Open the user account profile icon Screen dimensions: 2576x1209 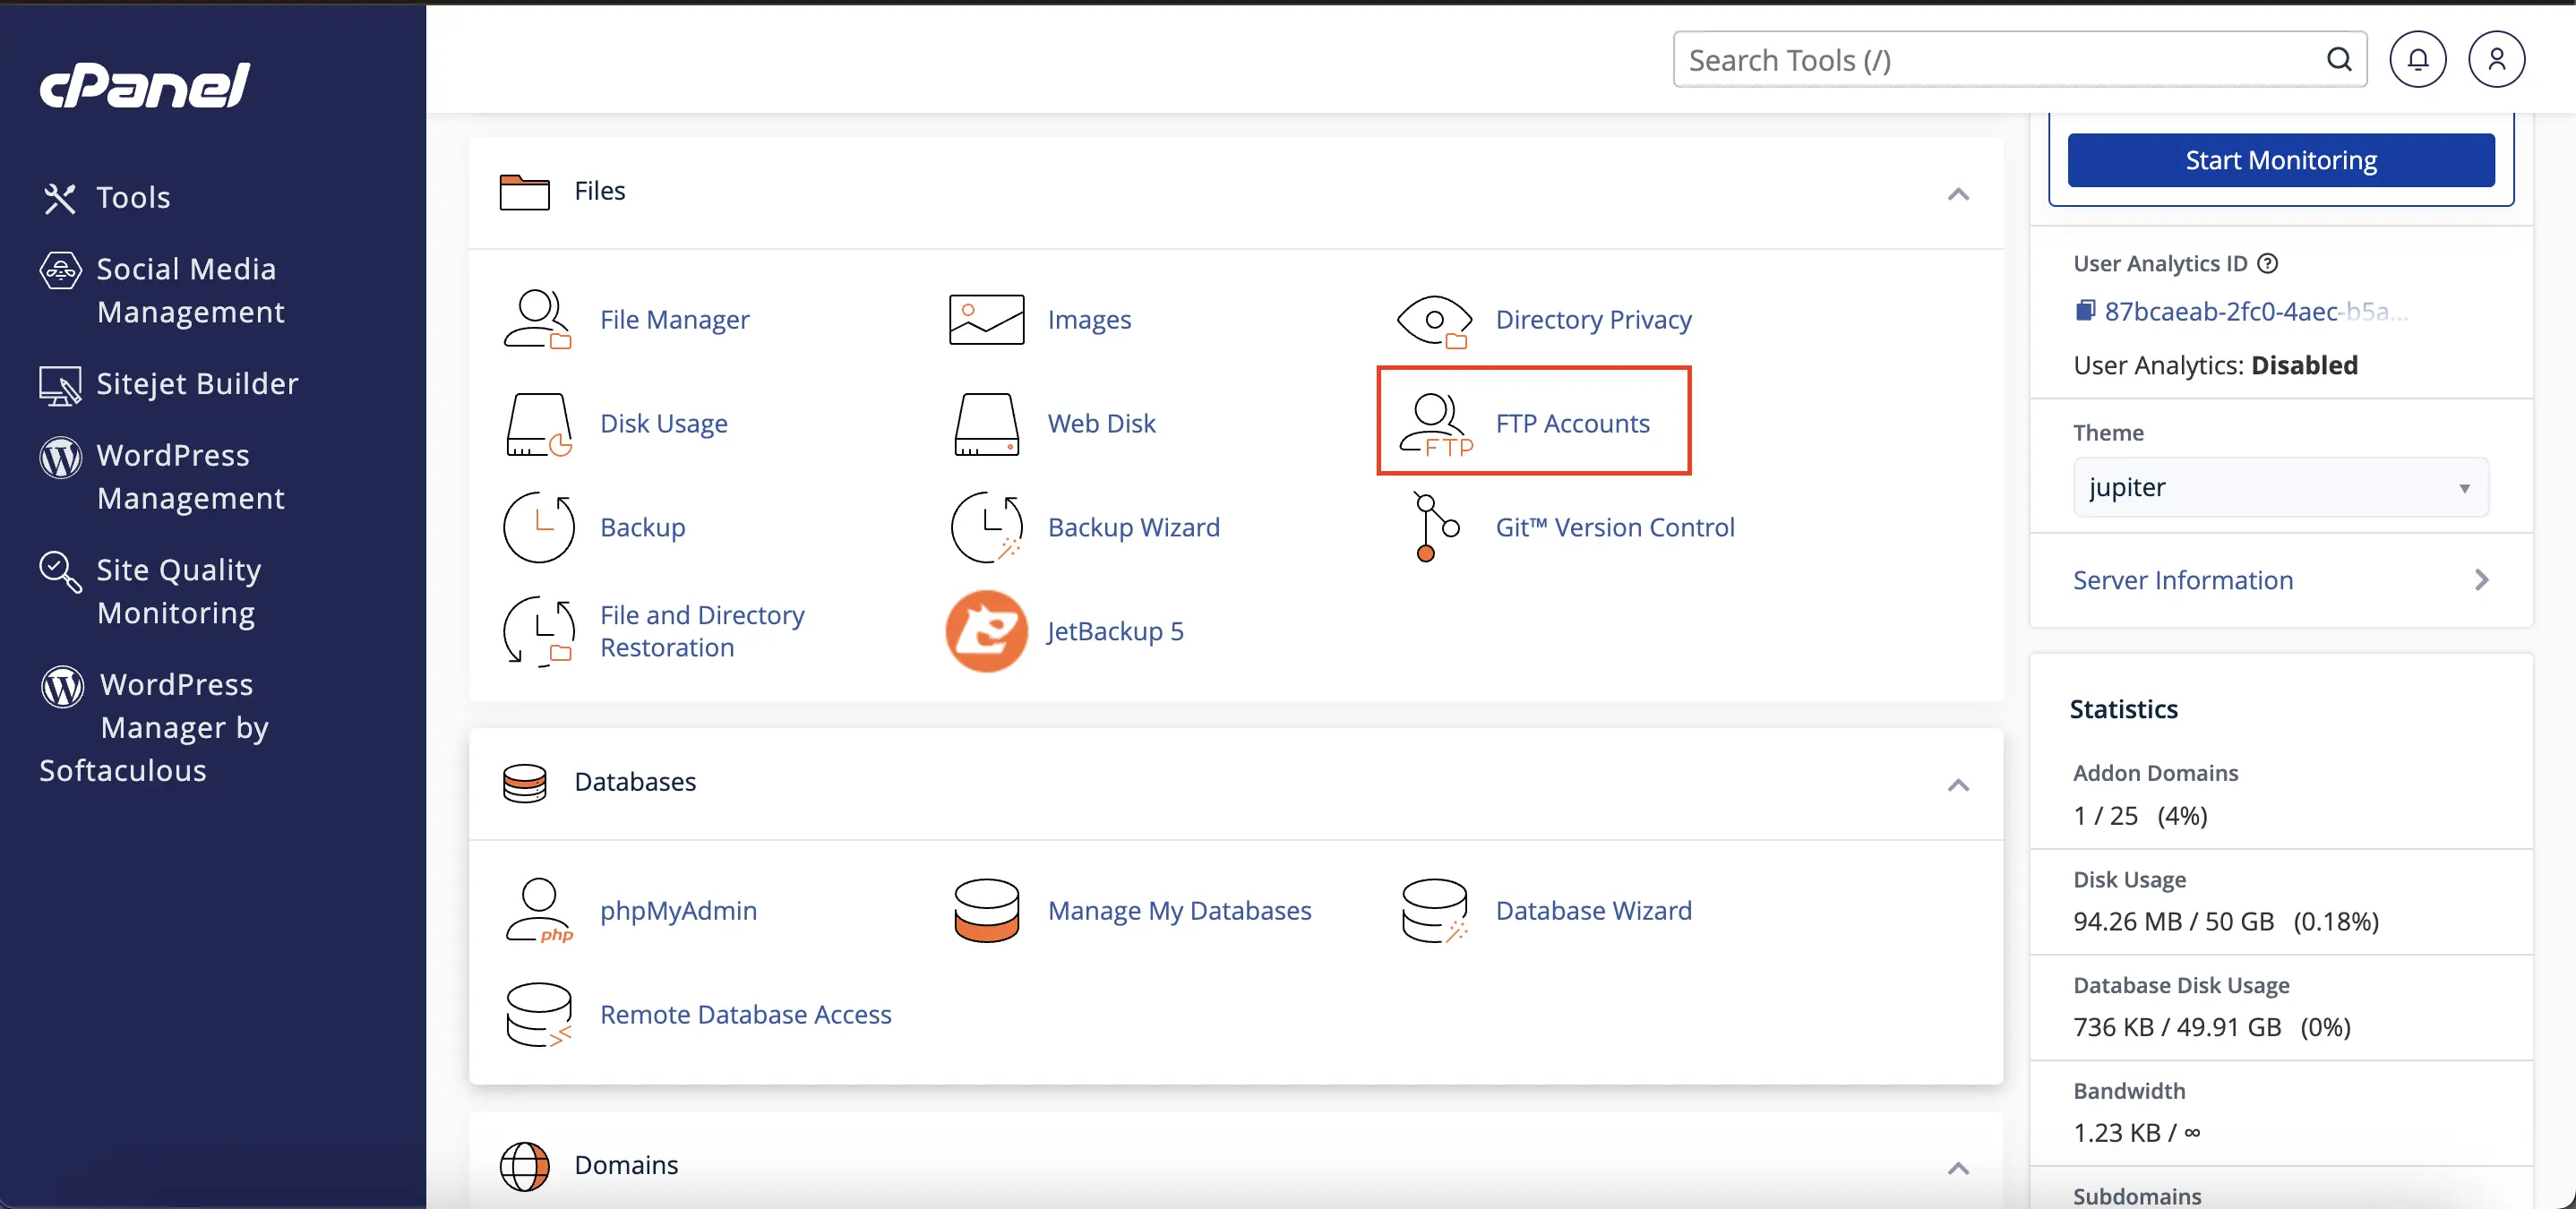tap(2496, 60)
